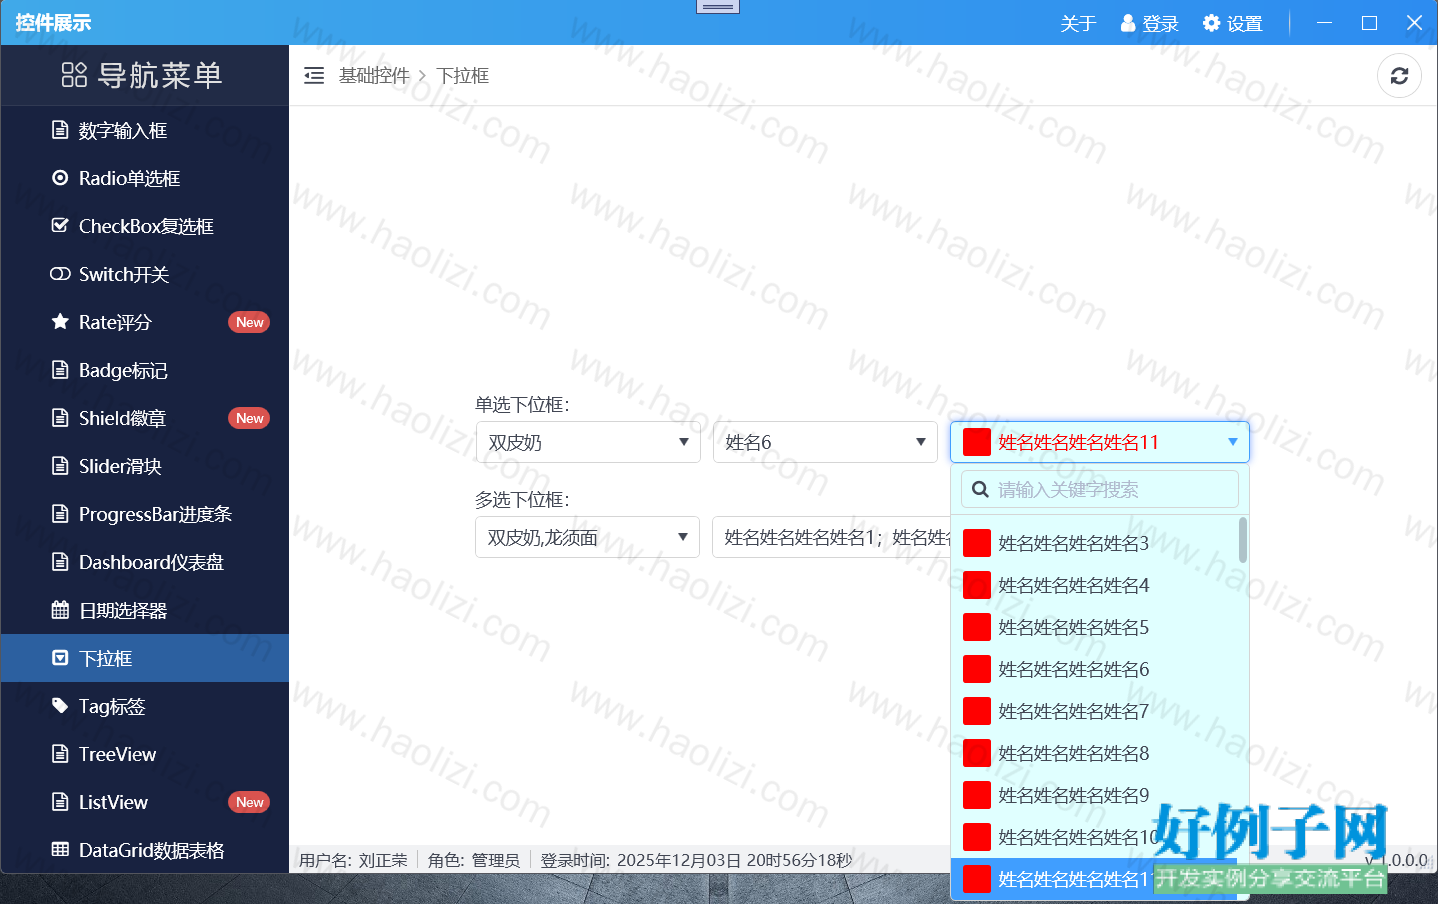Click the top-center drag handle bar
Screen dimensions: 1438x904
718,7
